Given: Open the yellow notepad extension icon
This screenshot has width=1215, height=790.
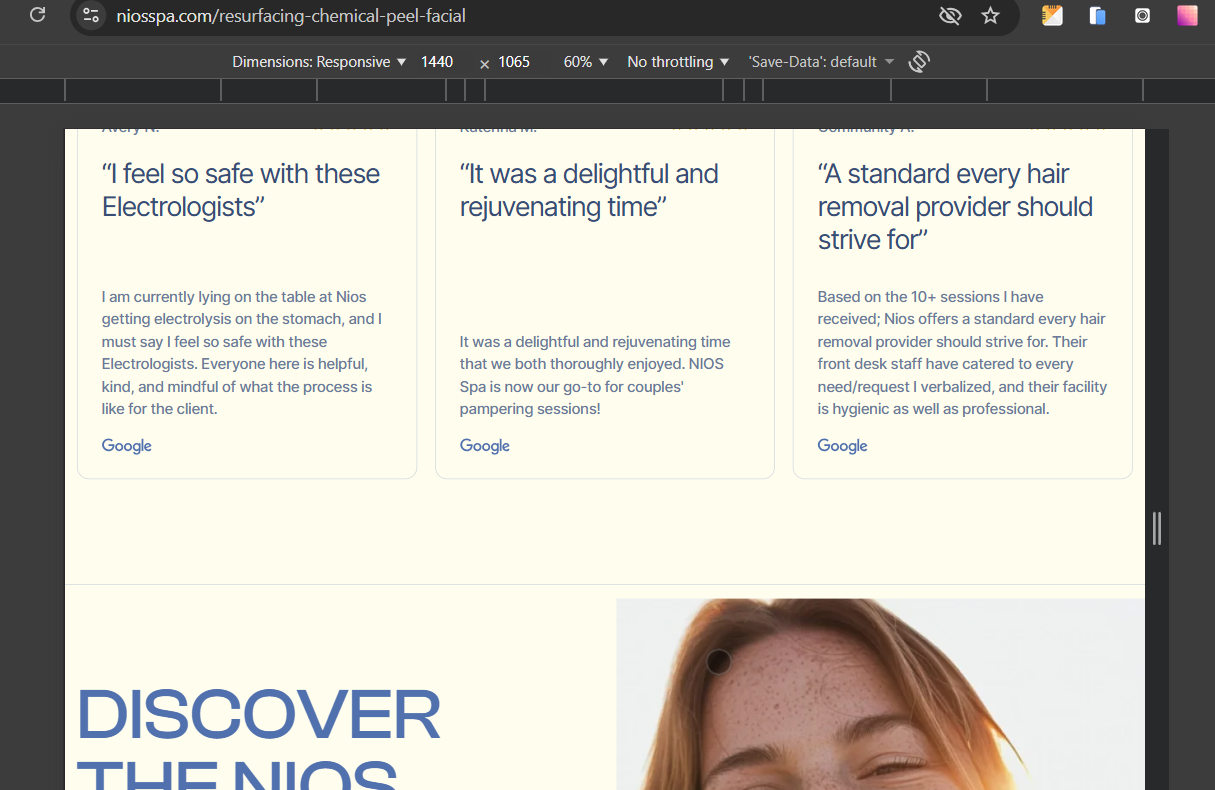Looking at the screenshot, I should (x=1052, y=15).
